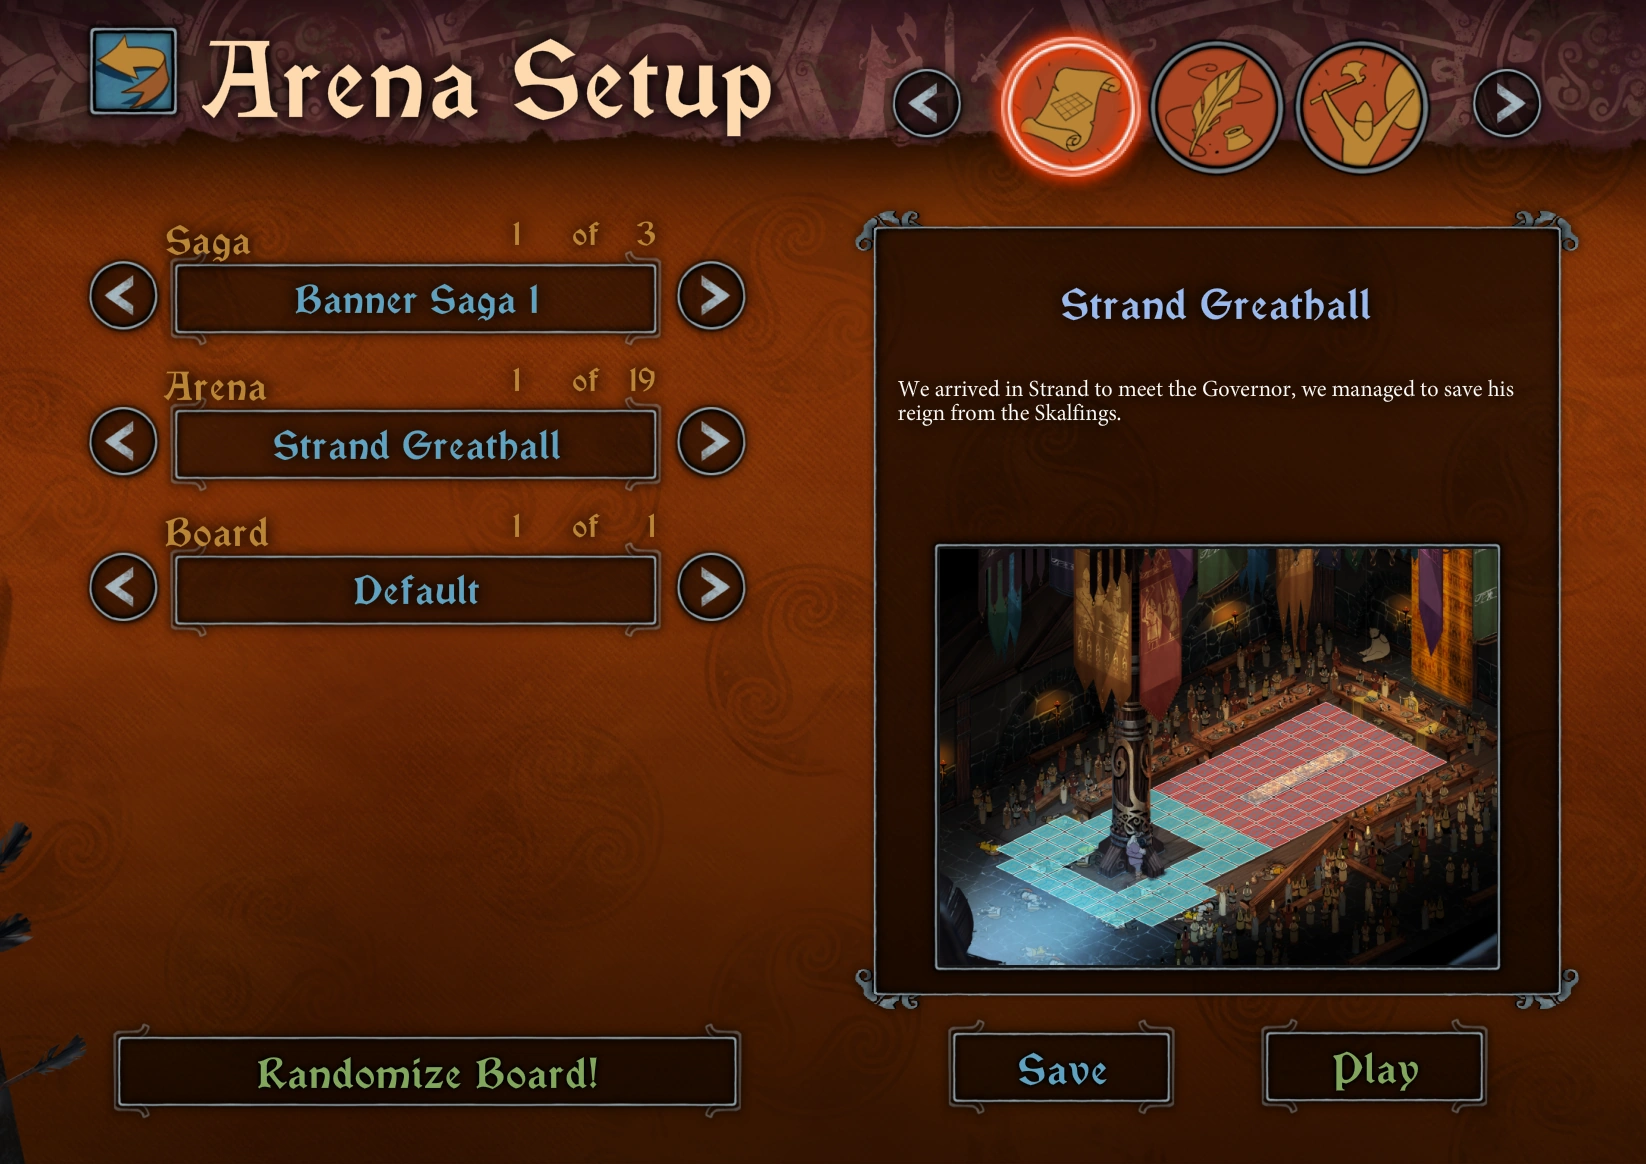Click the orange back arrow icon
Viewport: 1646px width, 1164px height.
[x=133, y=71]
